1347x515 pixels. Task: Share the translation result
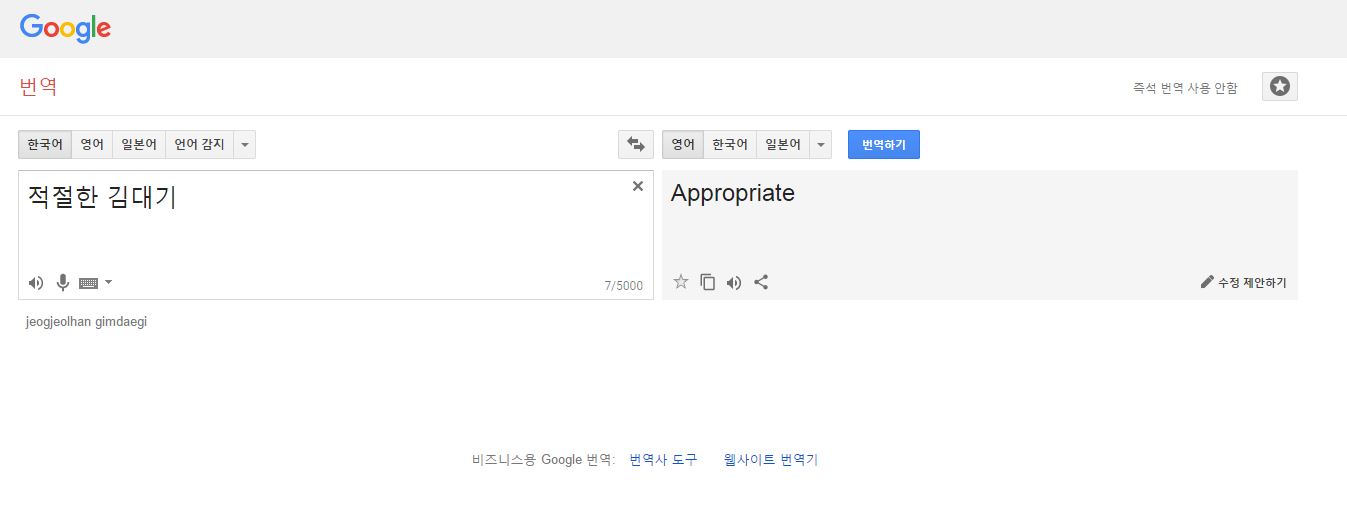pyautogui.click(x=761, y=282)
